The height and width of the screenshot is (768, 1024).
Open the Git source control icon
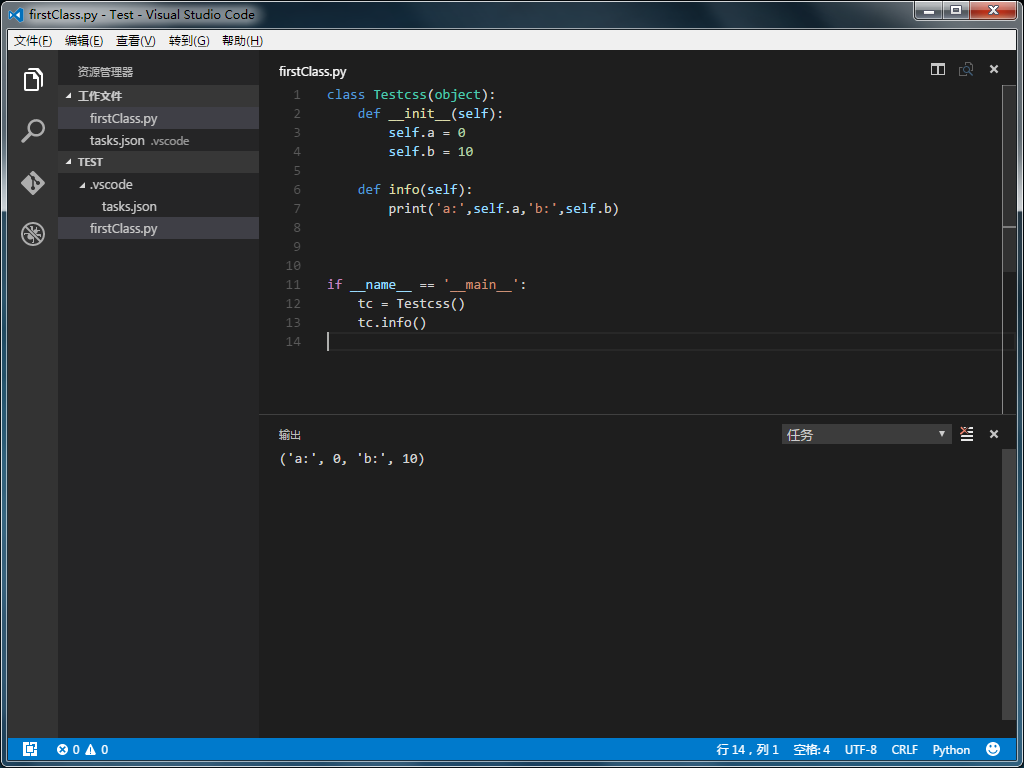[33, 182]
